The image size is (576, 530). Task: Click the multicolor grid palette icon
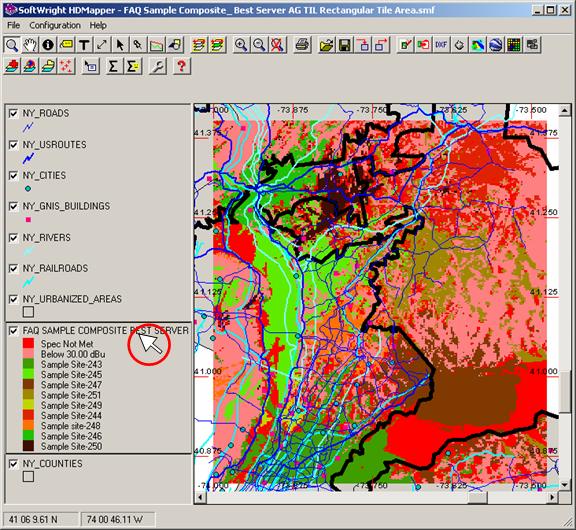pyautogui.click(x=514, y=45)
